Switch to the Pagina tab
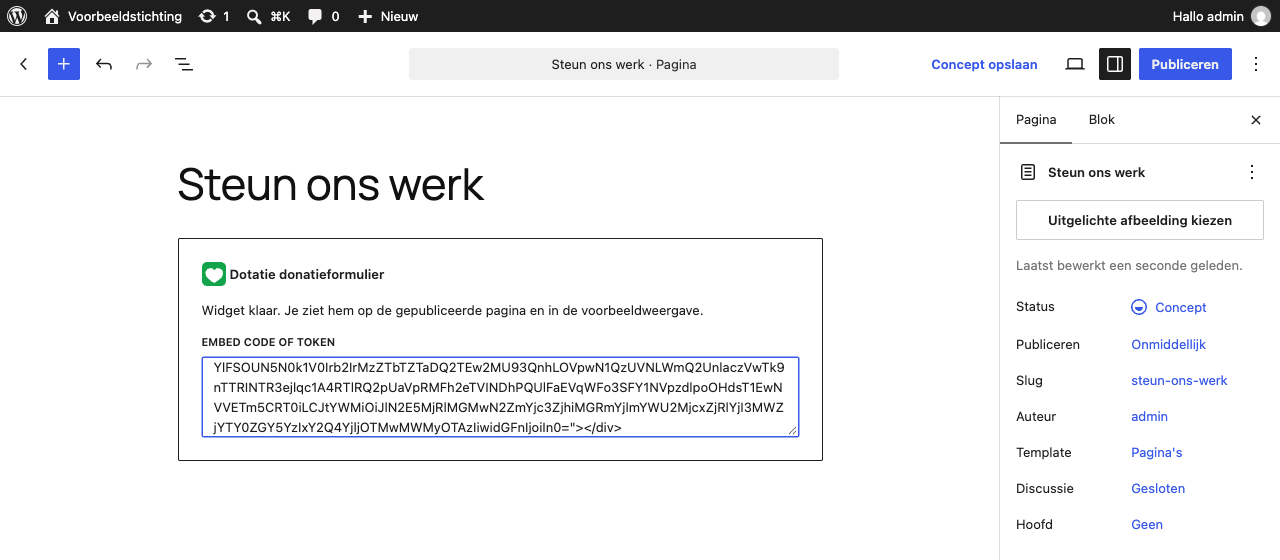The width and height of the screenshot is (1280, 560). [1036, 120]
